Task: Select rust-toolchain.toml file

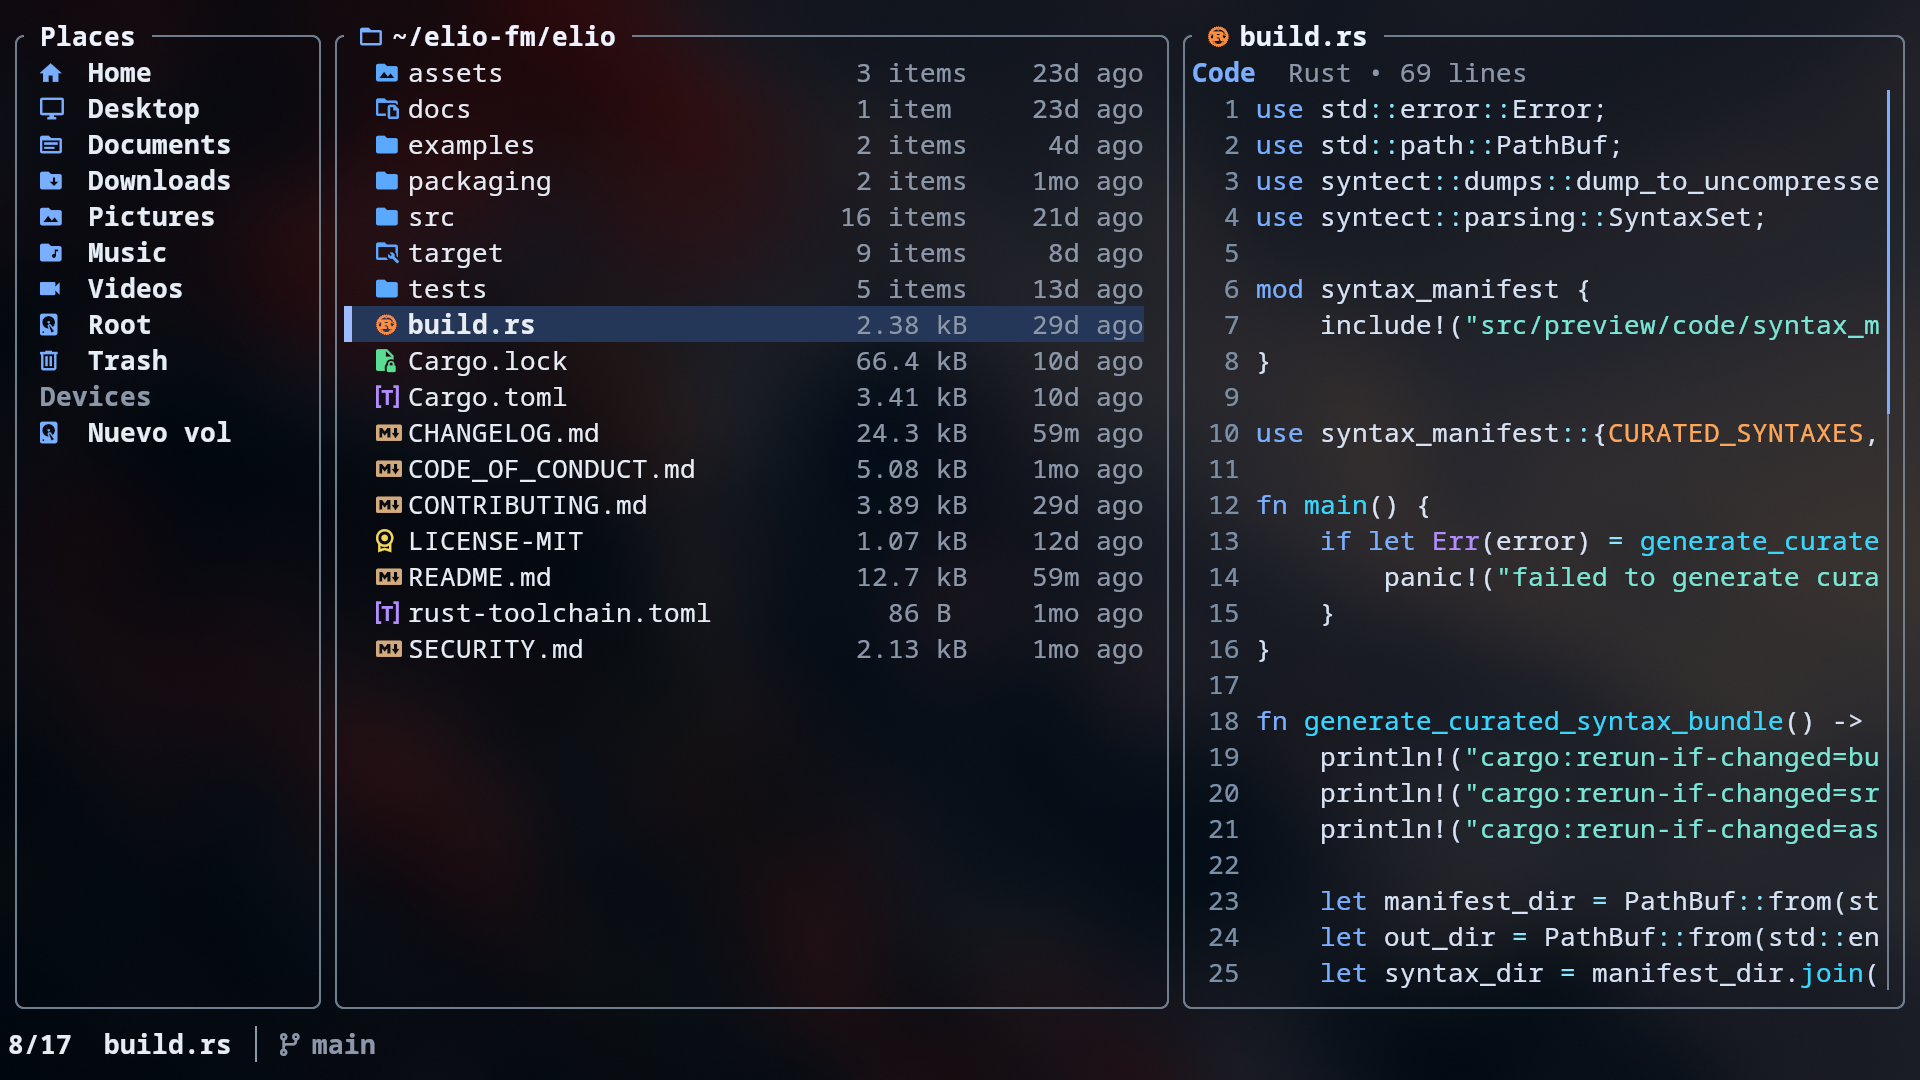Action: tap(744, 613)
